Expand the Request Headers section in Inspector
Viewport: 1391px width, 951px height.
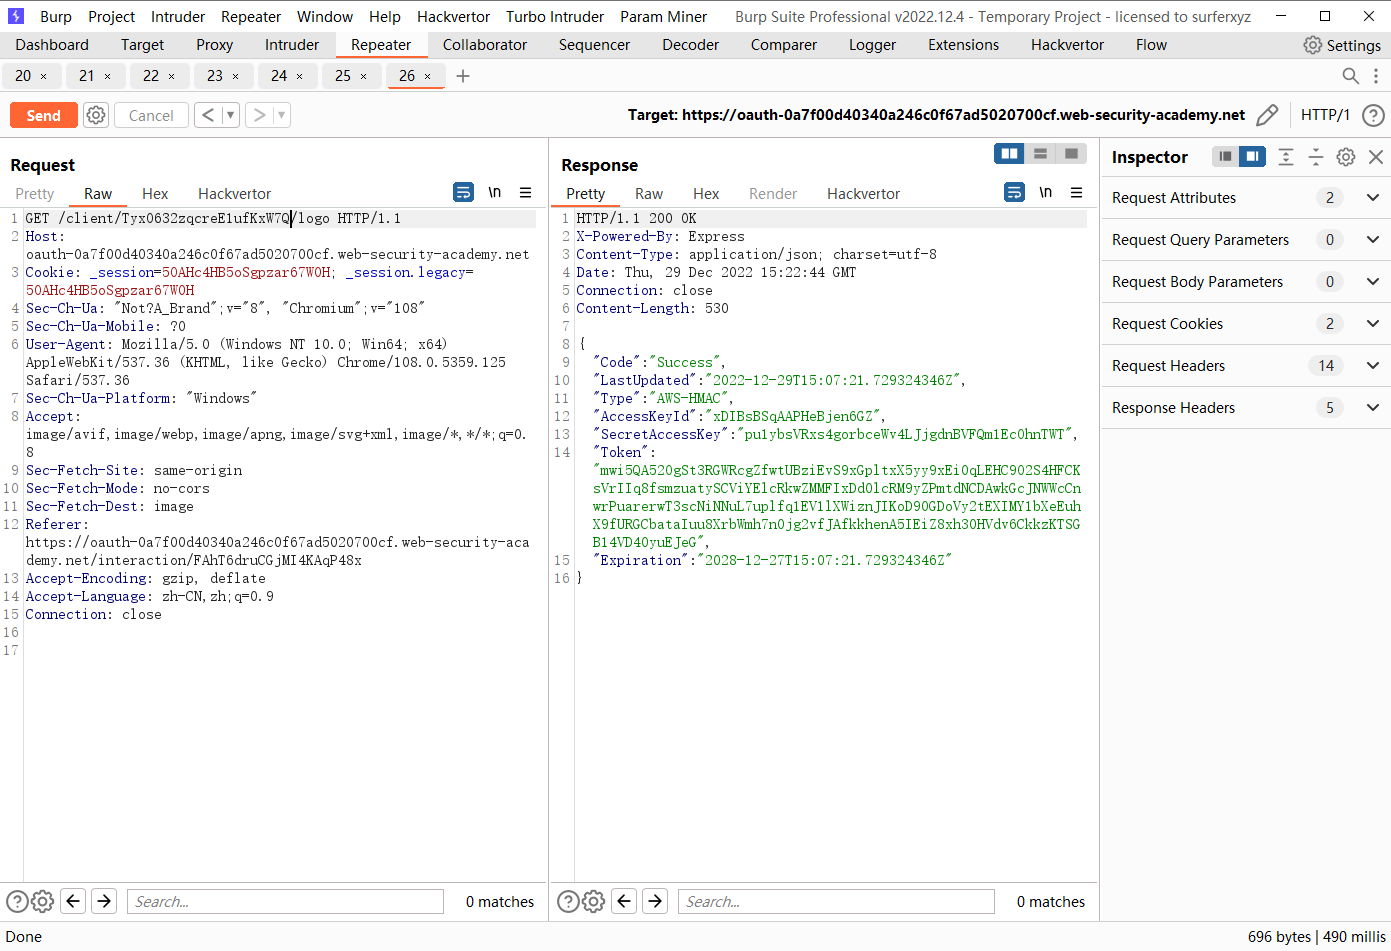tap(1373, 365)
